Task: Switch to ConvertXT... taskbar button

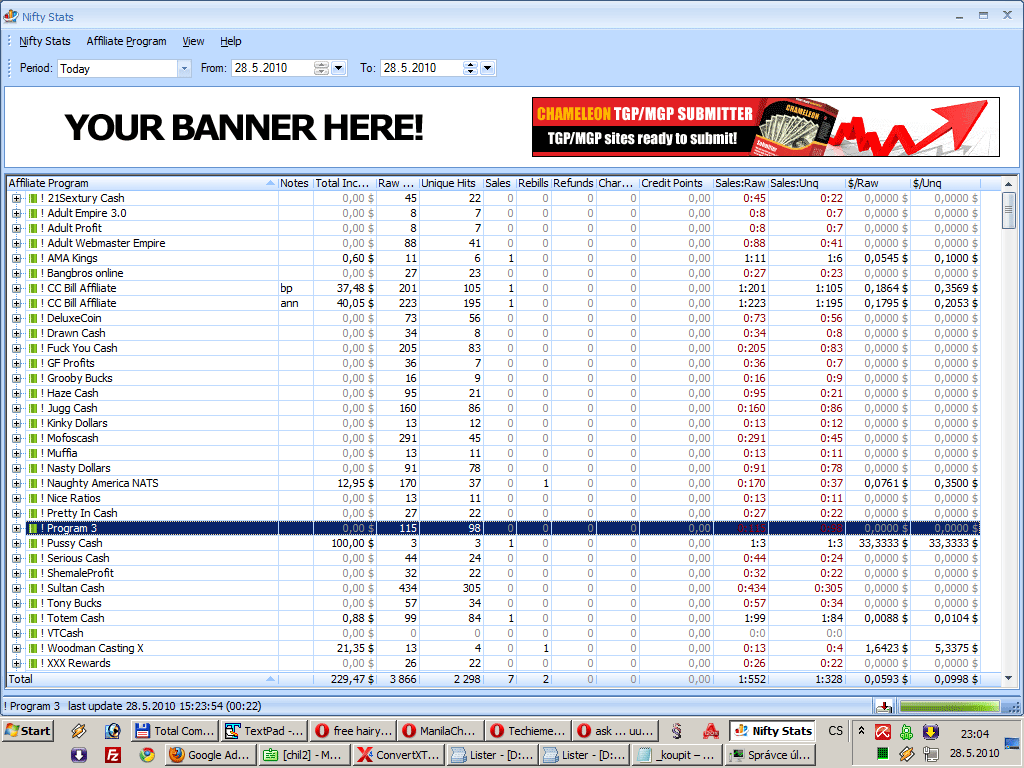Action: pos(399,755)
